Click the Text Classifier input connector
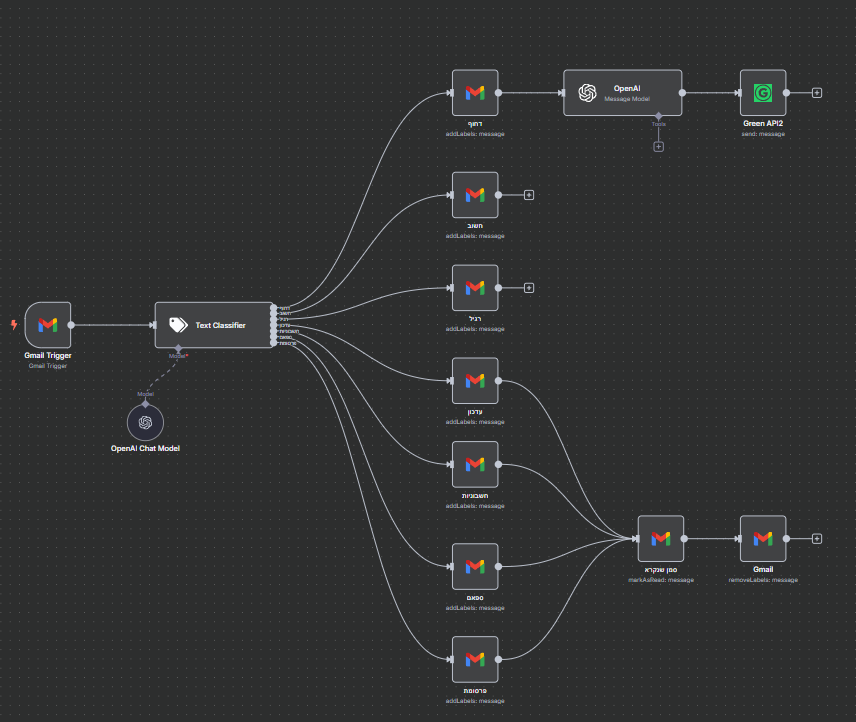Viewport: 856px width, 722px height. 154,325
